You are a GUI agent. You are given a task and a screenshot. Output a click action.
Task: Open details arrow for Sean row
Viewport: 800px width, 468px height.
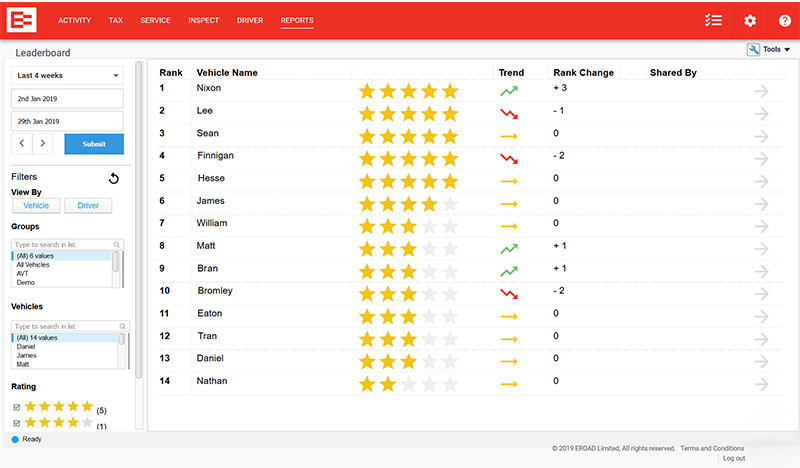click(761, 136)
